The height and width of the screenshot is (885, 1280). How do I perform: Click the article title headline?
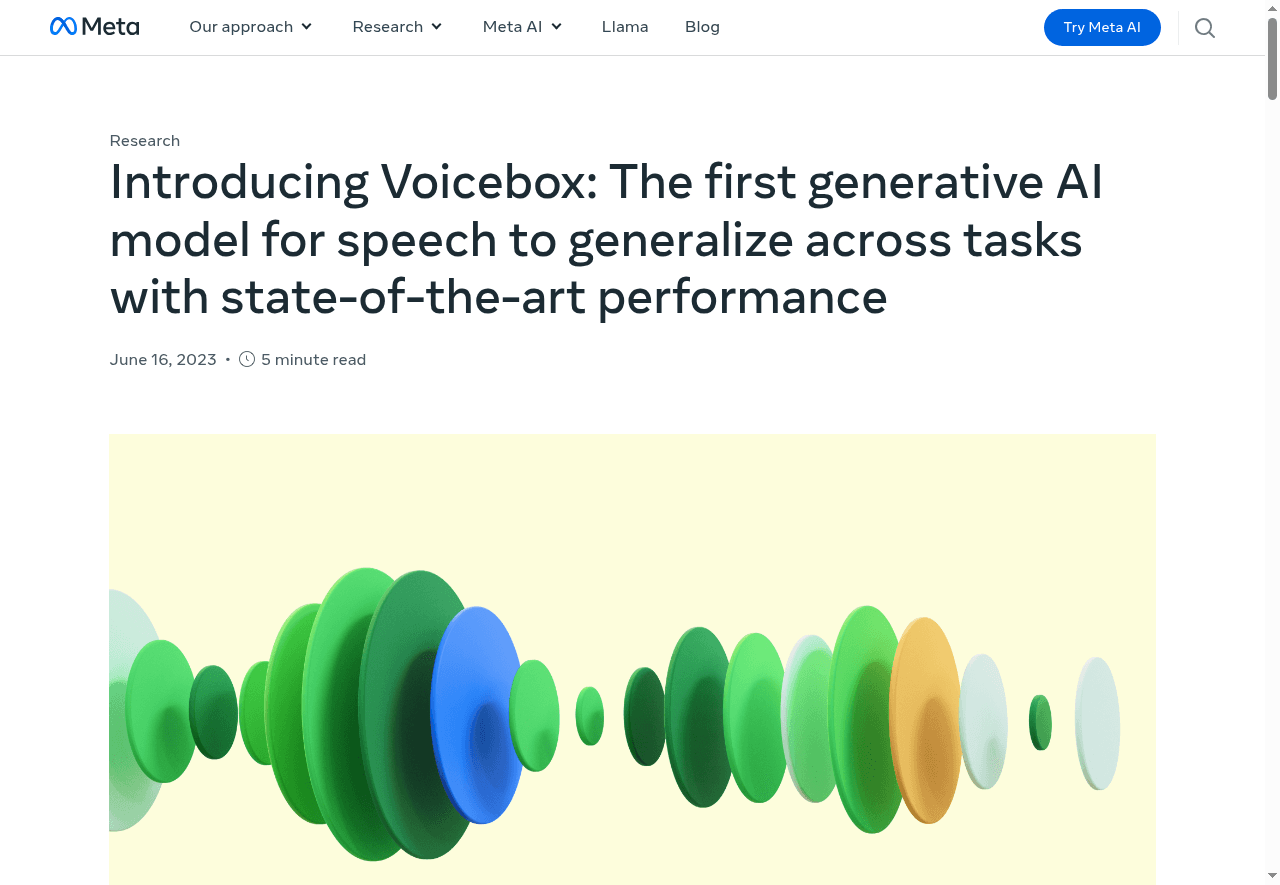(606, 240)
